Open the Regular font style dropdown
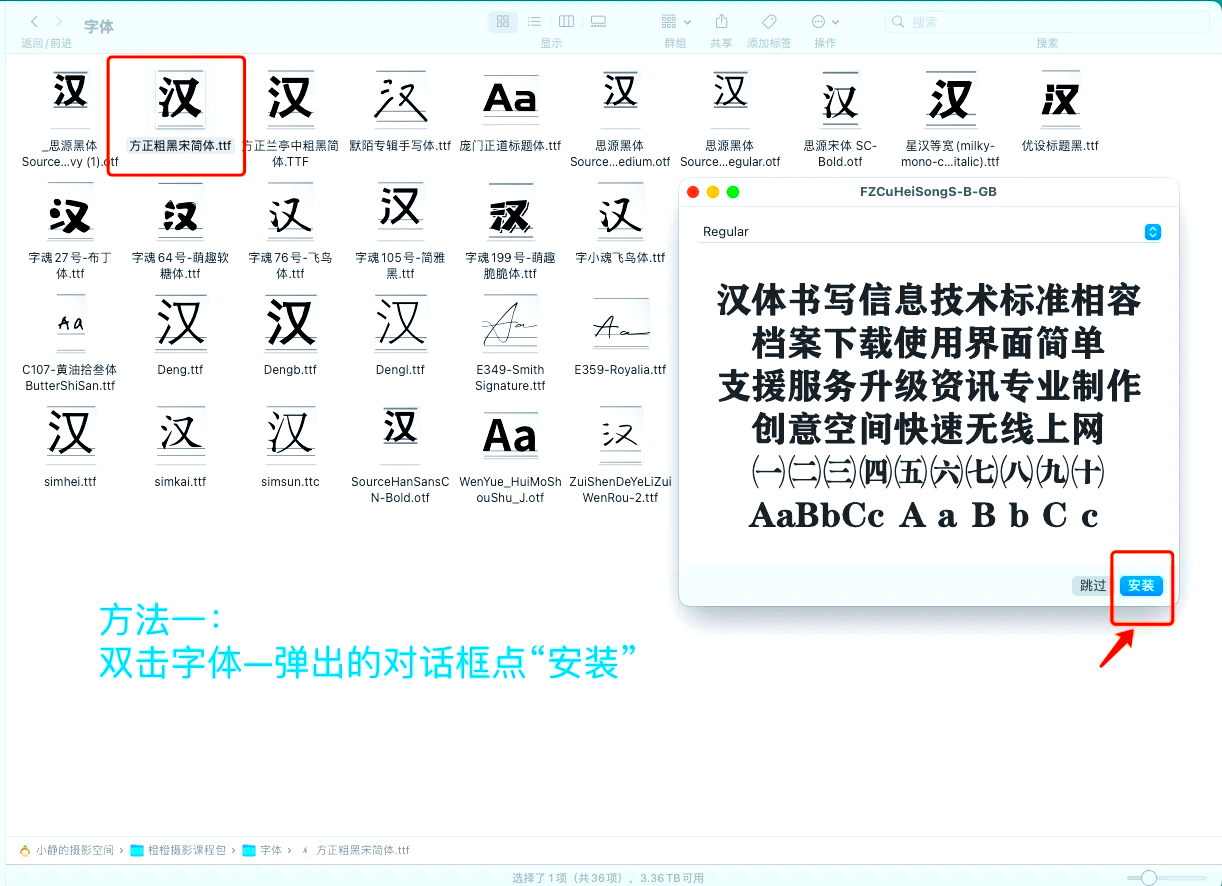 930,231
